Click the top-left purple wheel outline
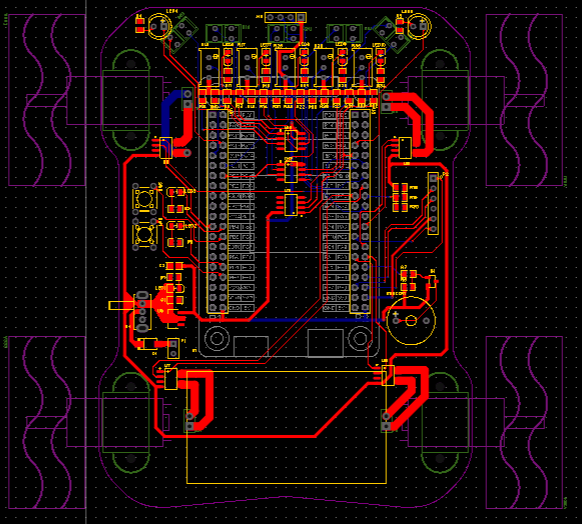 coord(47,100)
